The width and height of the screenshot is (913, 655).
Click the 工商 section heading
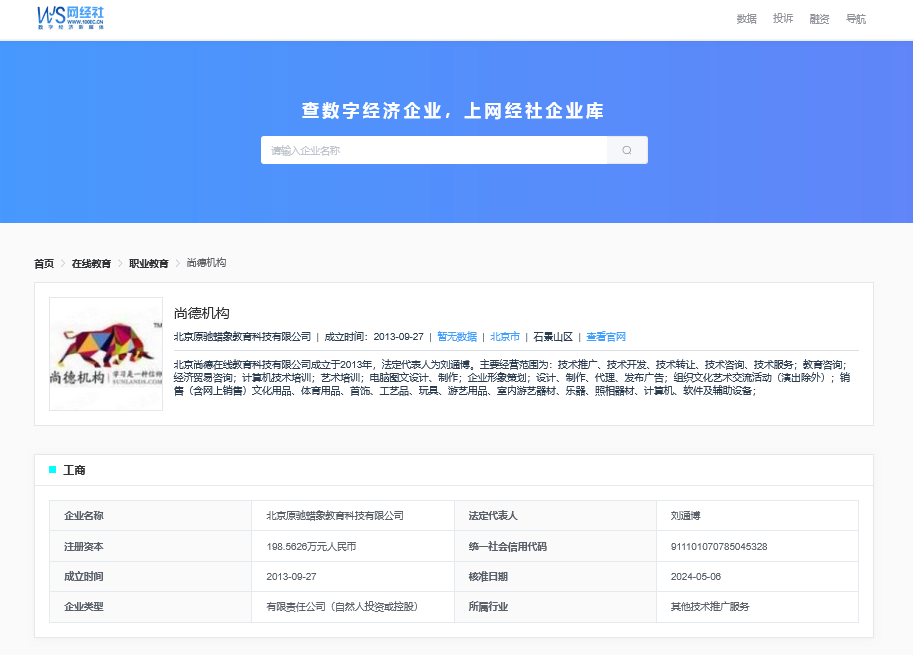coord(74,470)
